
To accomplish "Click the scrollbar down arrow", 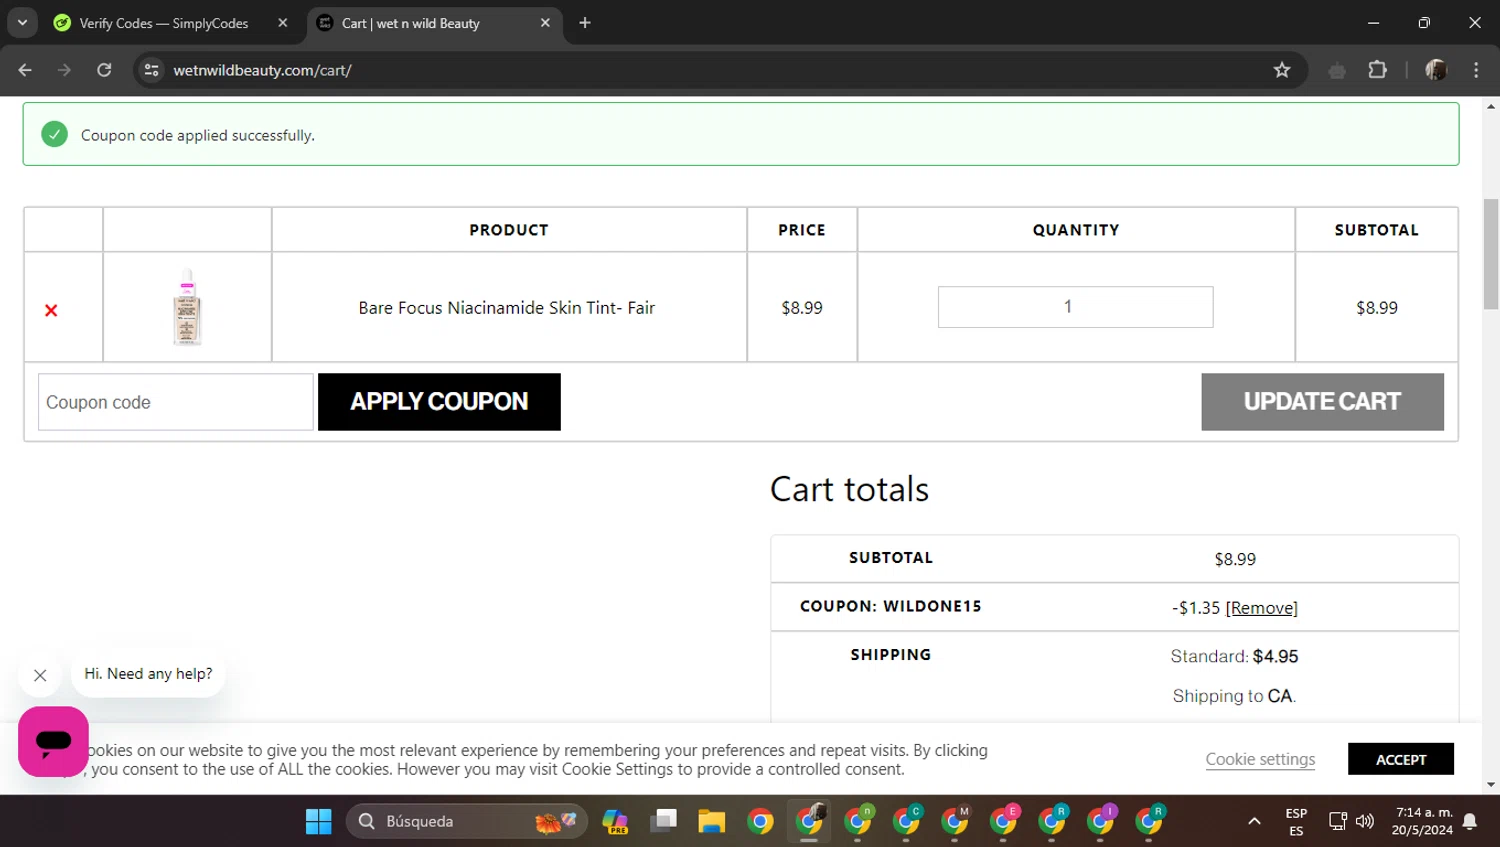I will 1491,785.
